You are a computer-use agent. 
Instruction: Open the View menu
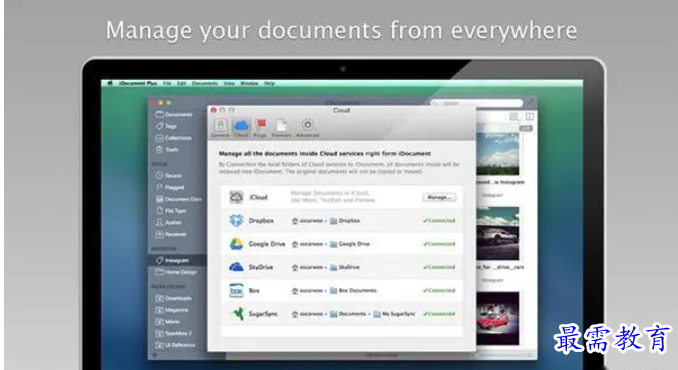point(229,83)
